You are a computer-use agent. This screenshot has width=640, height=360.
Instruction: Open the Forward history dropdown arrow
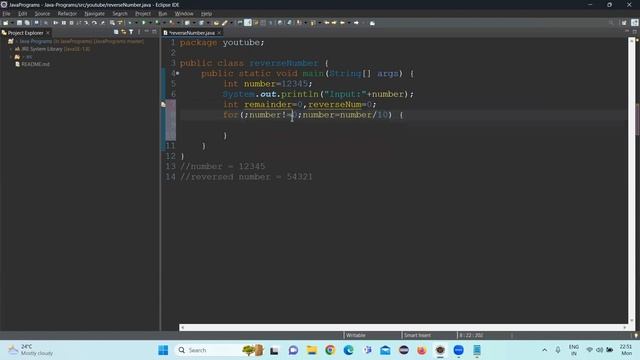(x=363, y=23)
